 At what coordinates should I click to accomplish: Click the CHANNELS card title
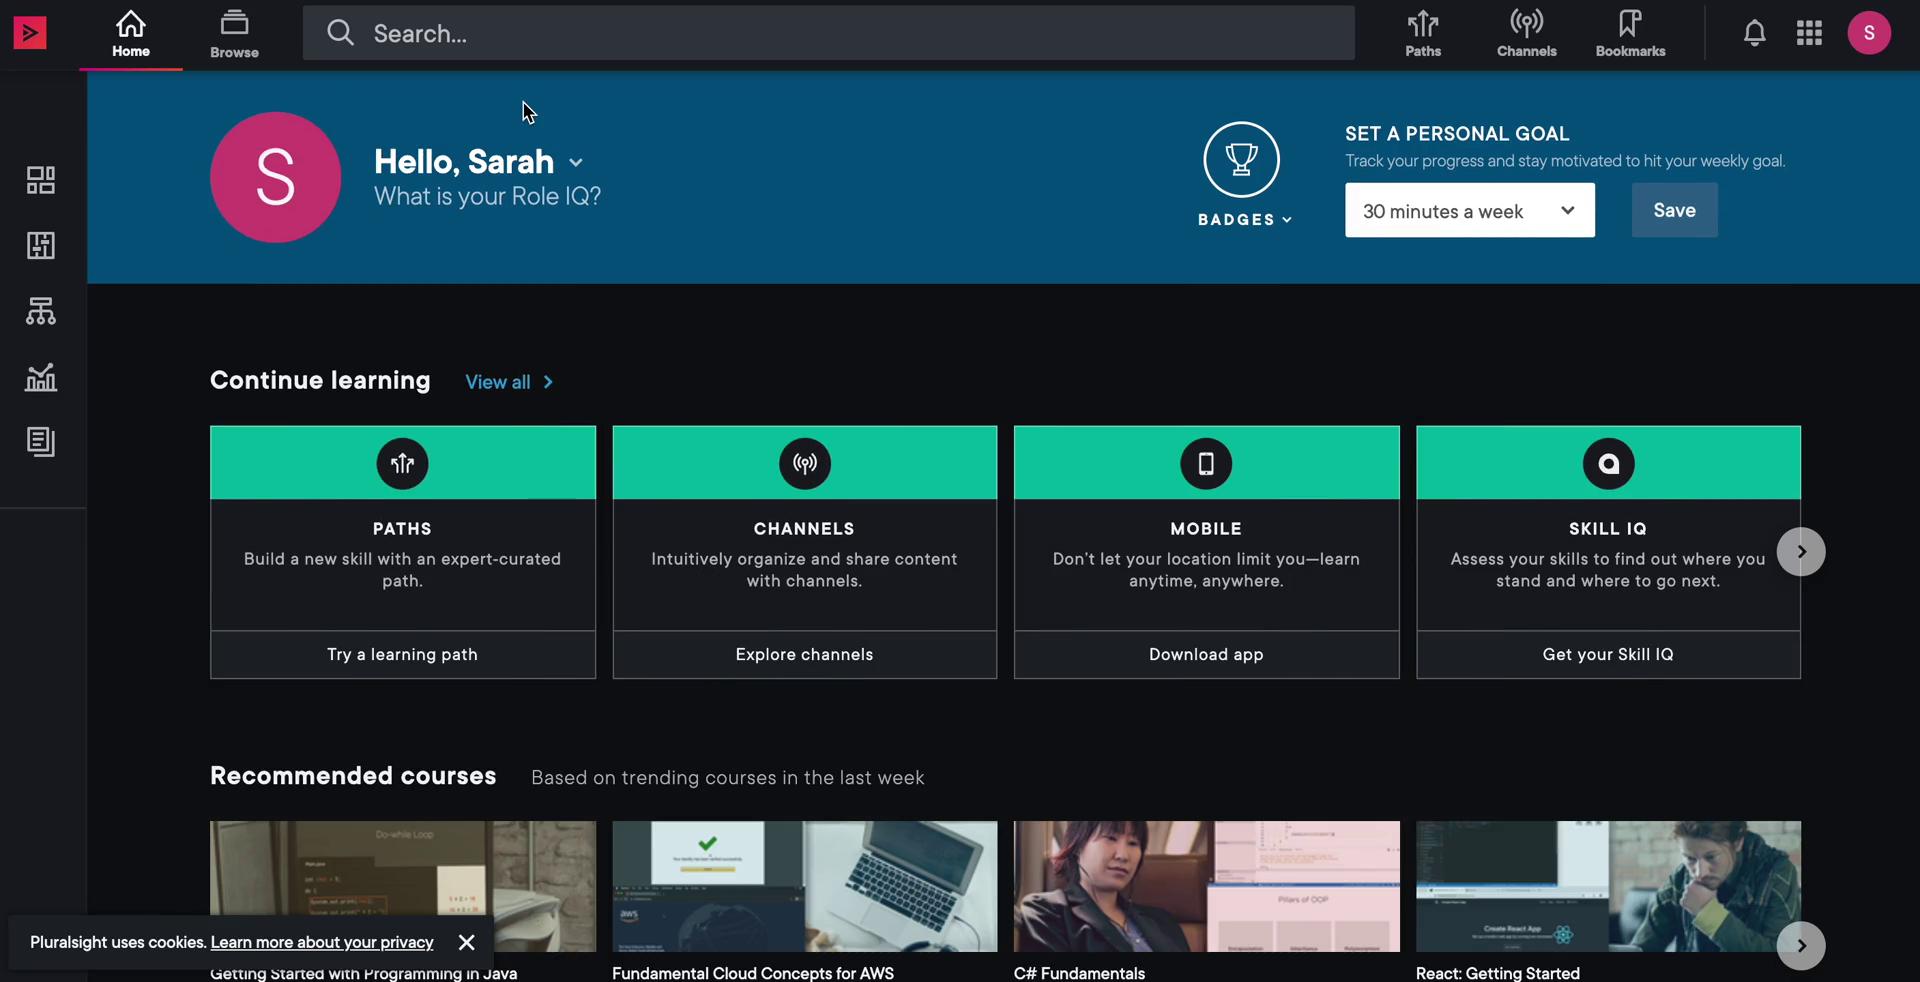[804, 529]
